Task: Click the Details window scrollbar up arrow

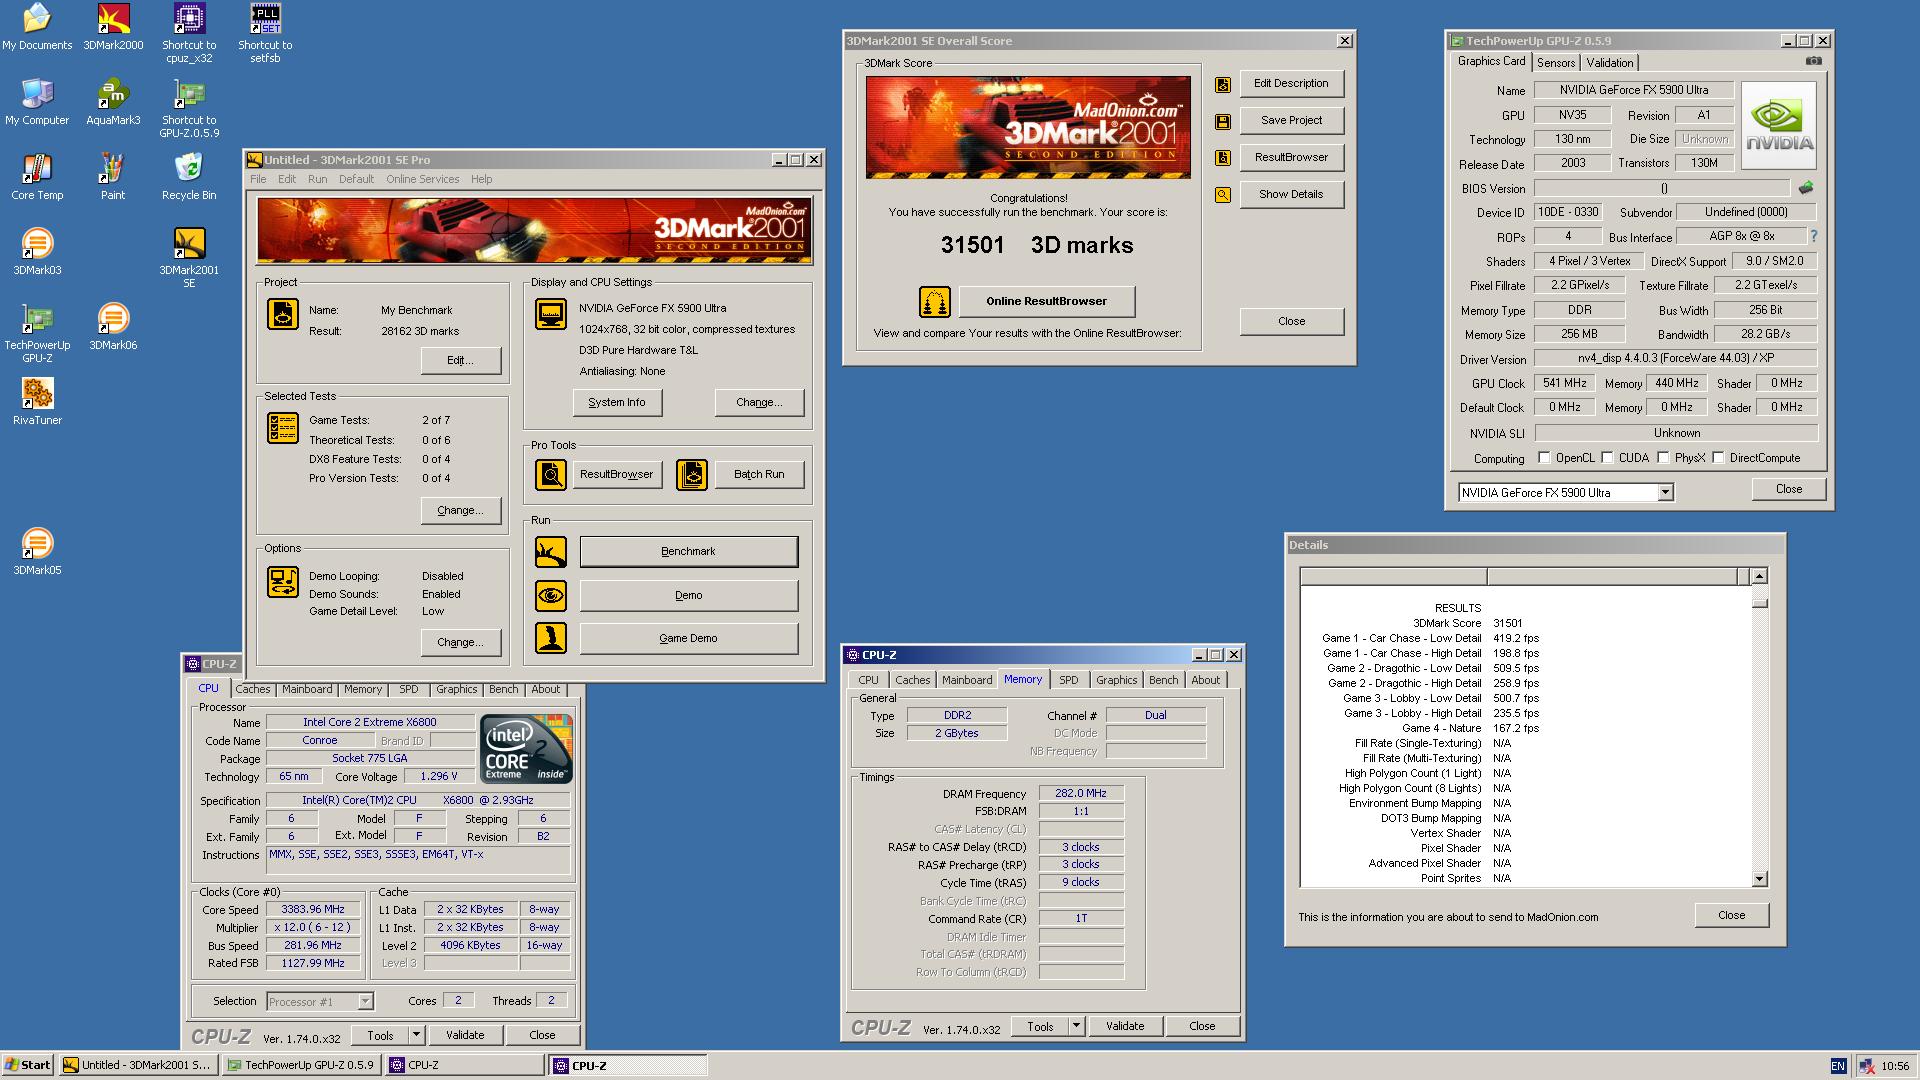Action: tap(1759, 576)
